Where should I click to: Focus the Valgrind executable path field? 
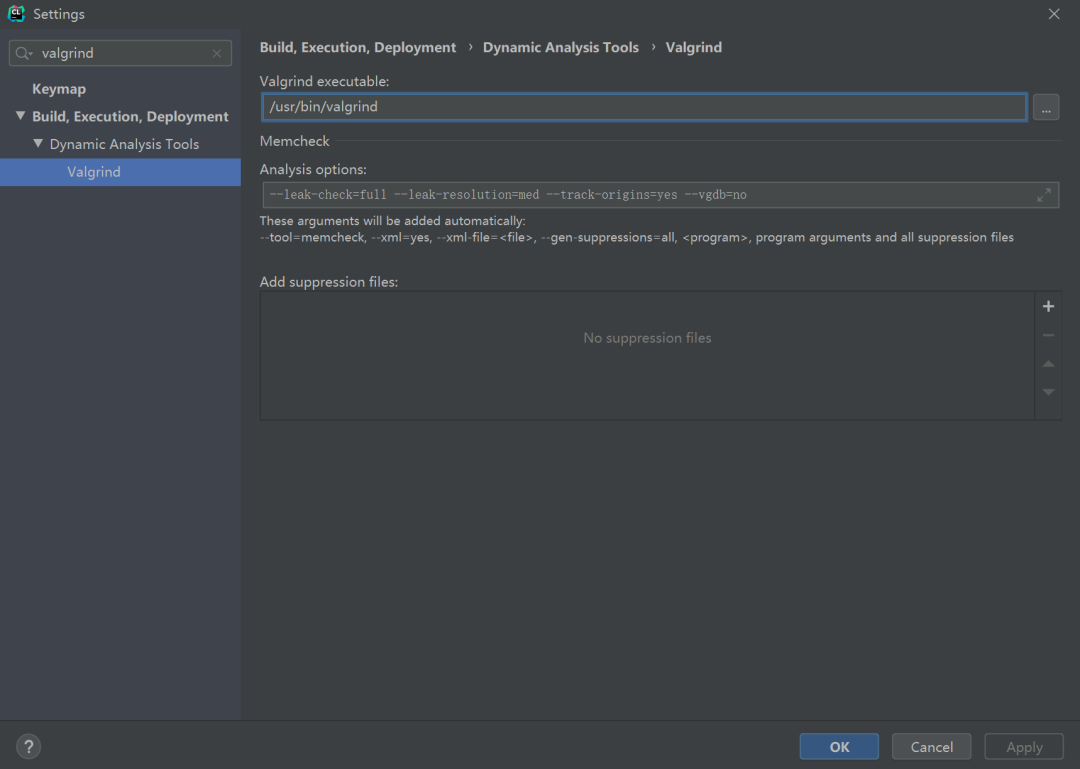click(x=644, y=107)
